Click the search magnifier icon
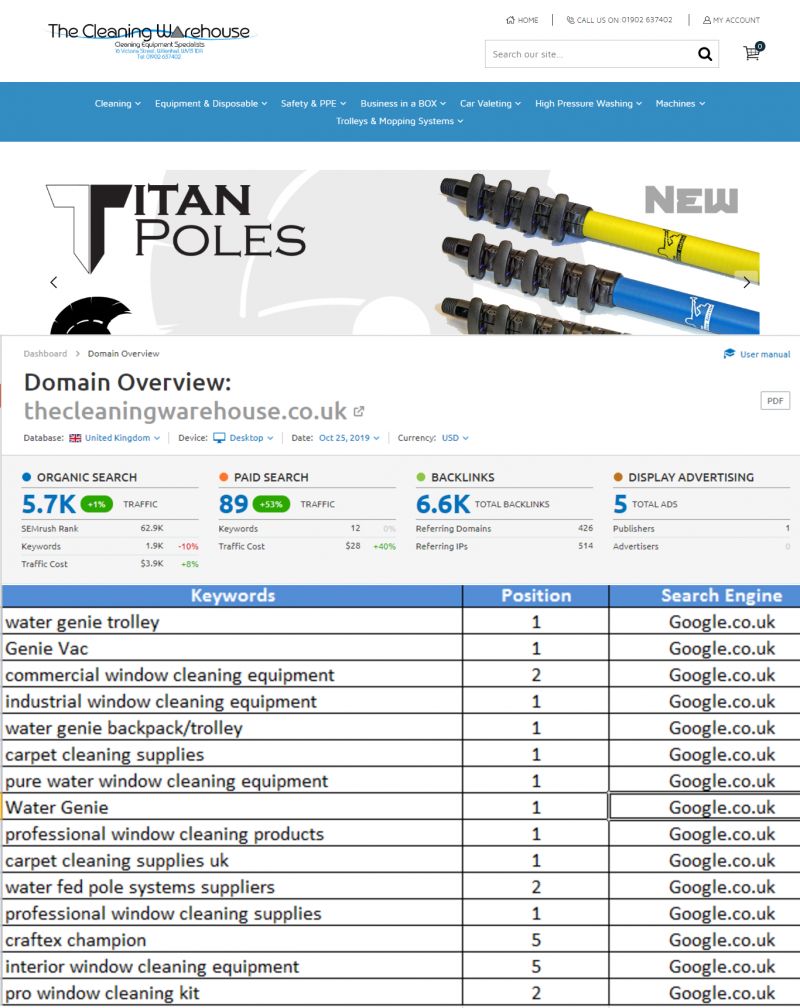Image resolution: width=800 pixels, height=1008 pixels. coord(705,54)
